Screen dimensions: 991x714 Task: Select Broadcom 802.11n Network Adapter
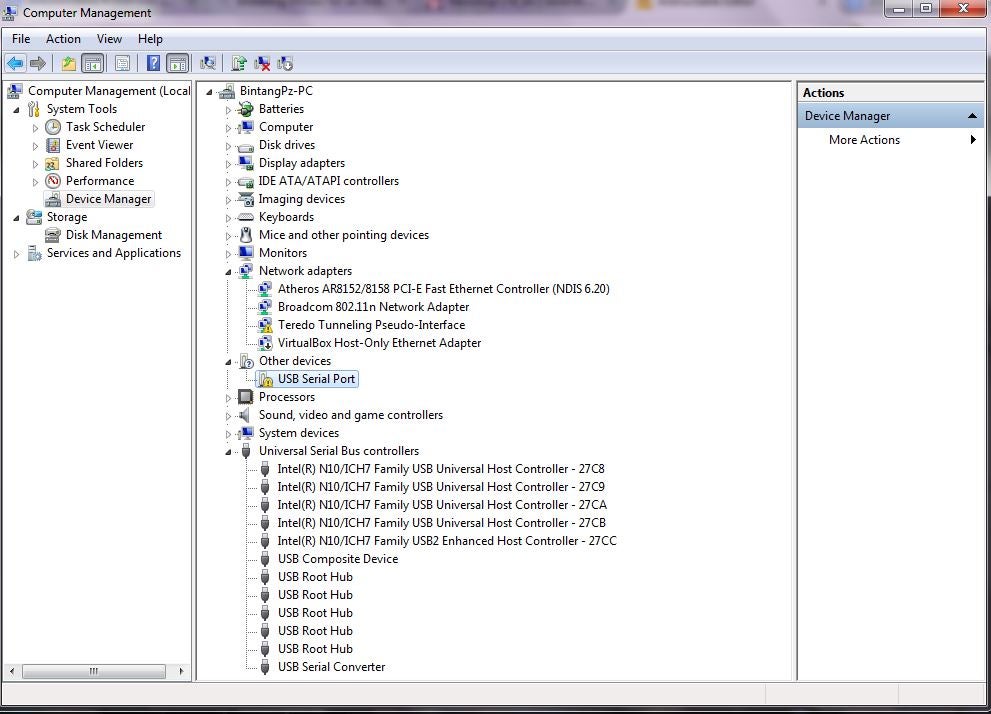coord(374,307)
